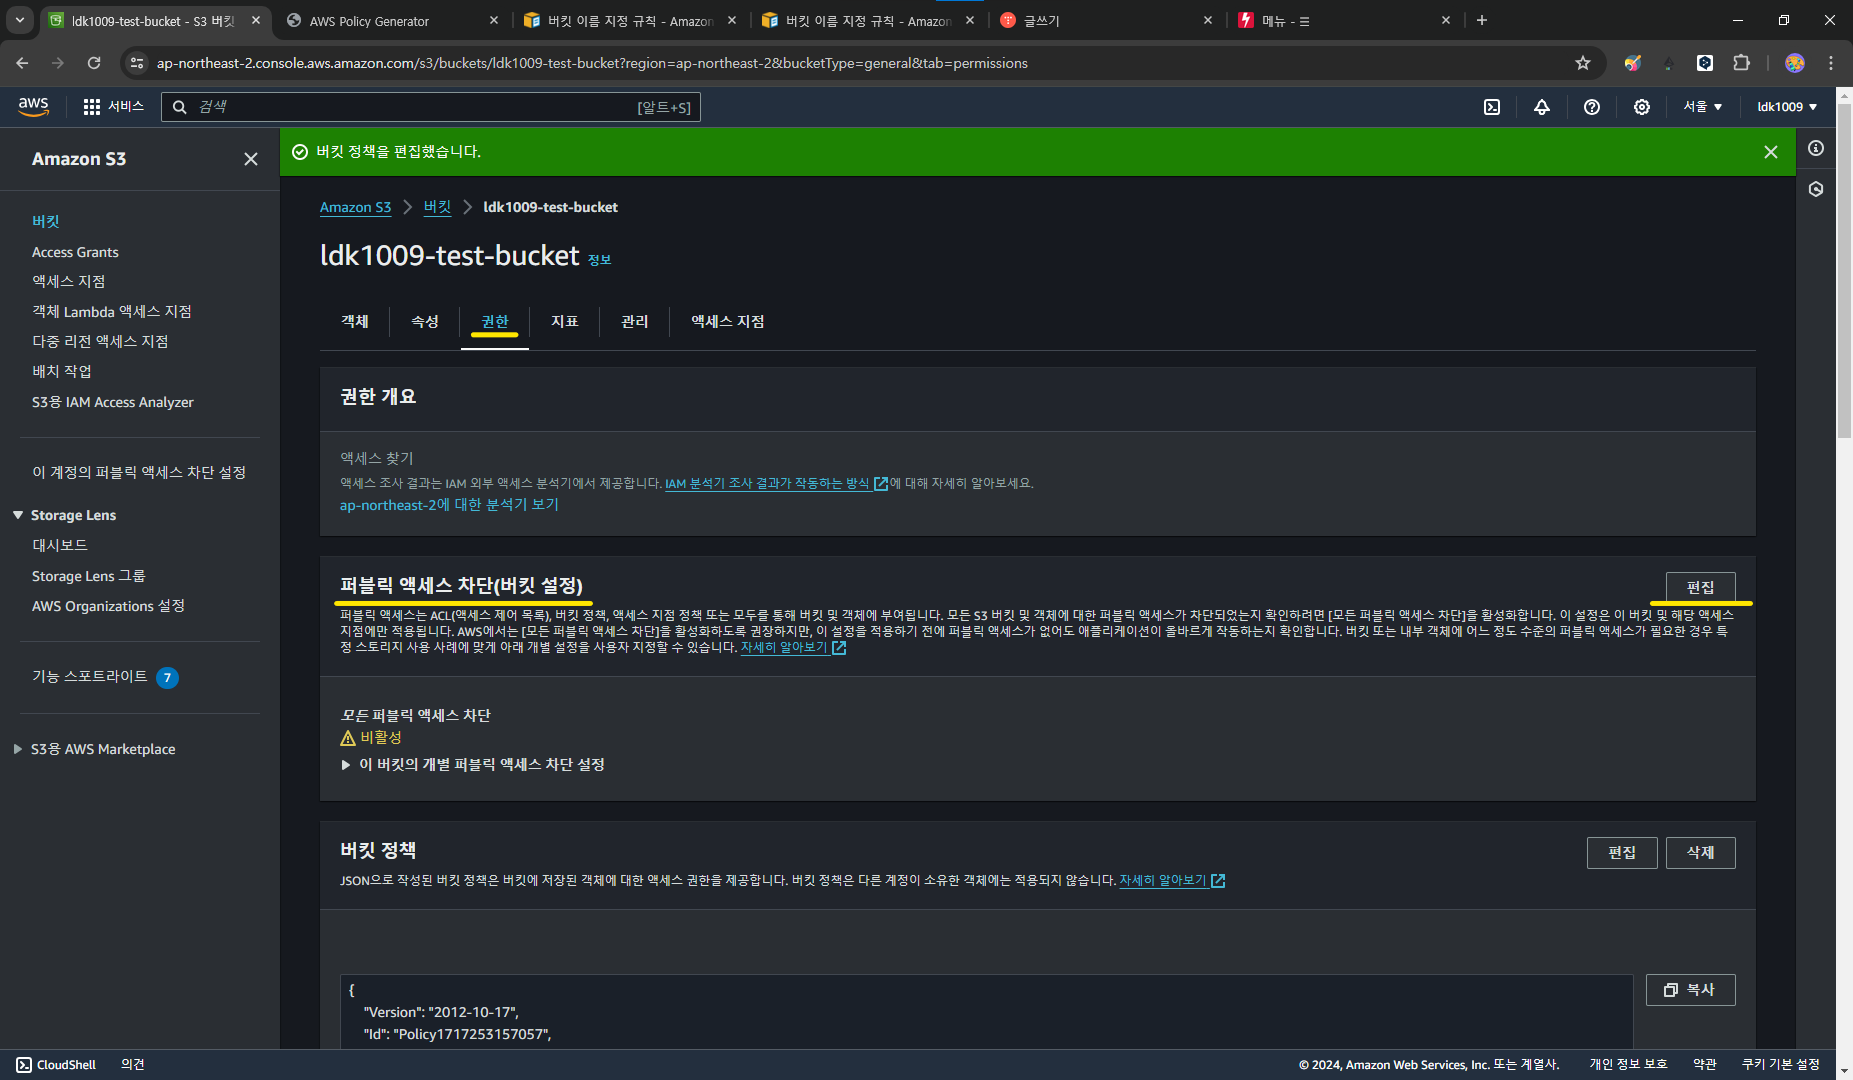Viewport: 1853px width, 1080px height.
Task: Open 객체 Lambda 액세스 지점 in sidebar
Action: (x=112, y=312)
